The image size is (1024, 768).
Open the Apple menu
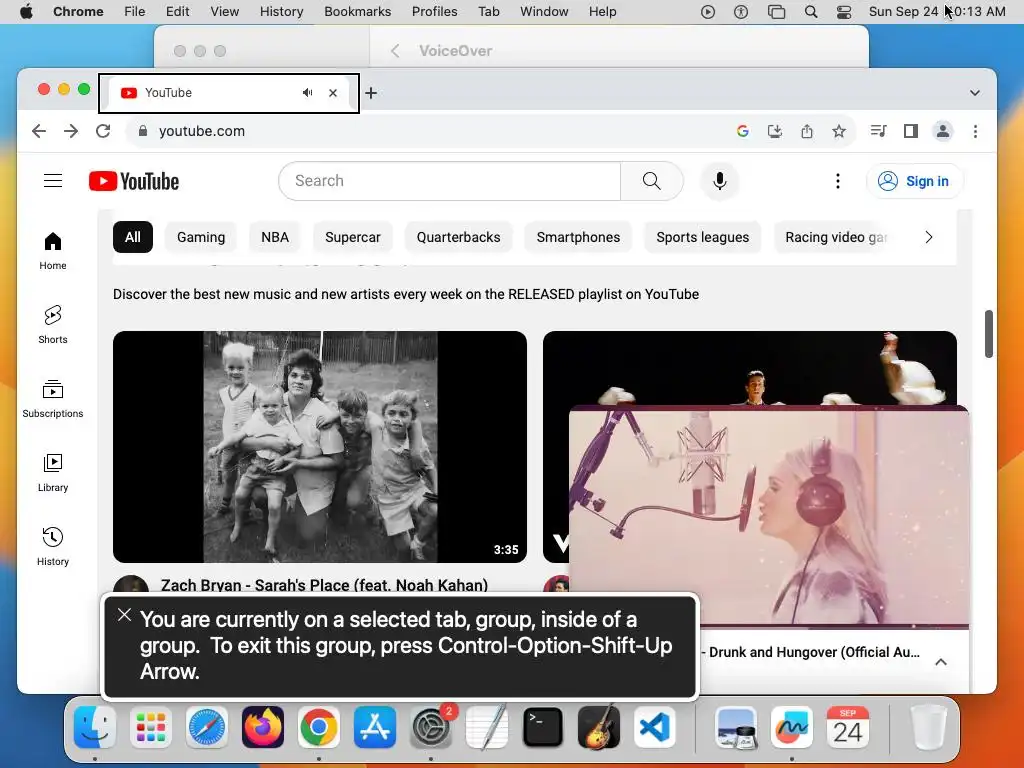click(x=26, y=12)
